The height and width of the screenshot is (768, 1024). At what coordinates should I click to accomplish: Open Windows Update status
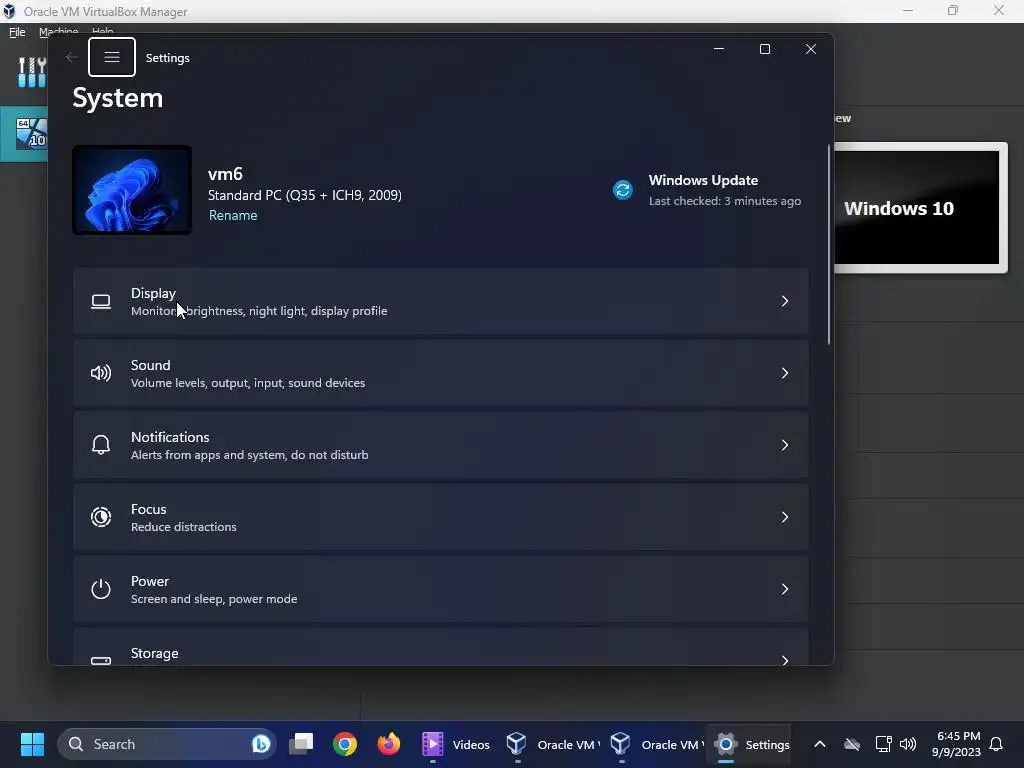pyautogui.click(x=709, y=190)
